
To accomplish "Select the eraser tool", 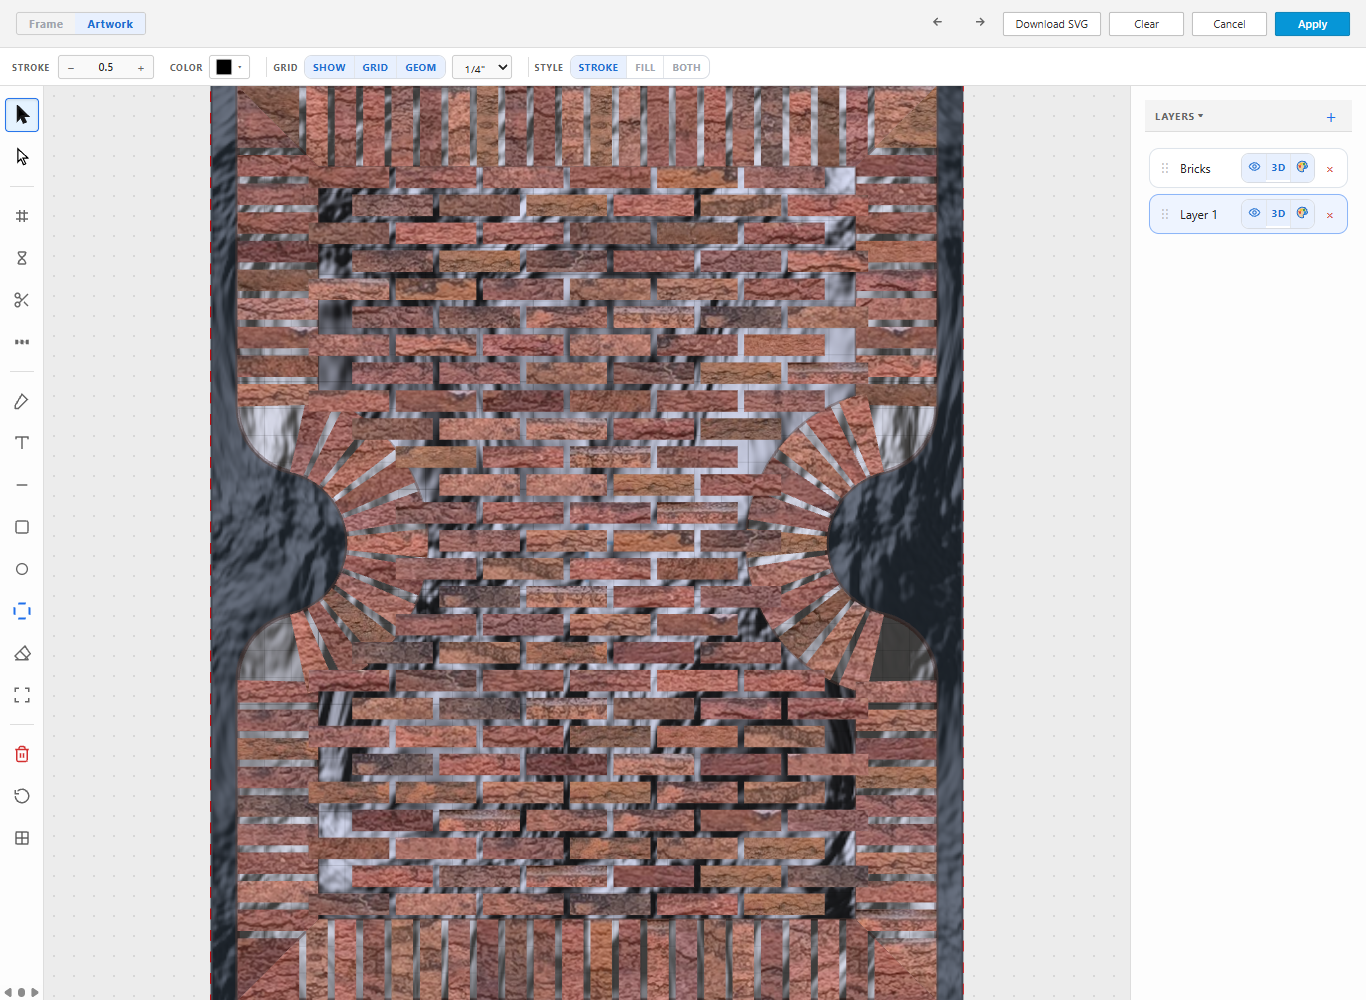I will (22, 653).
